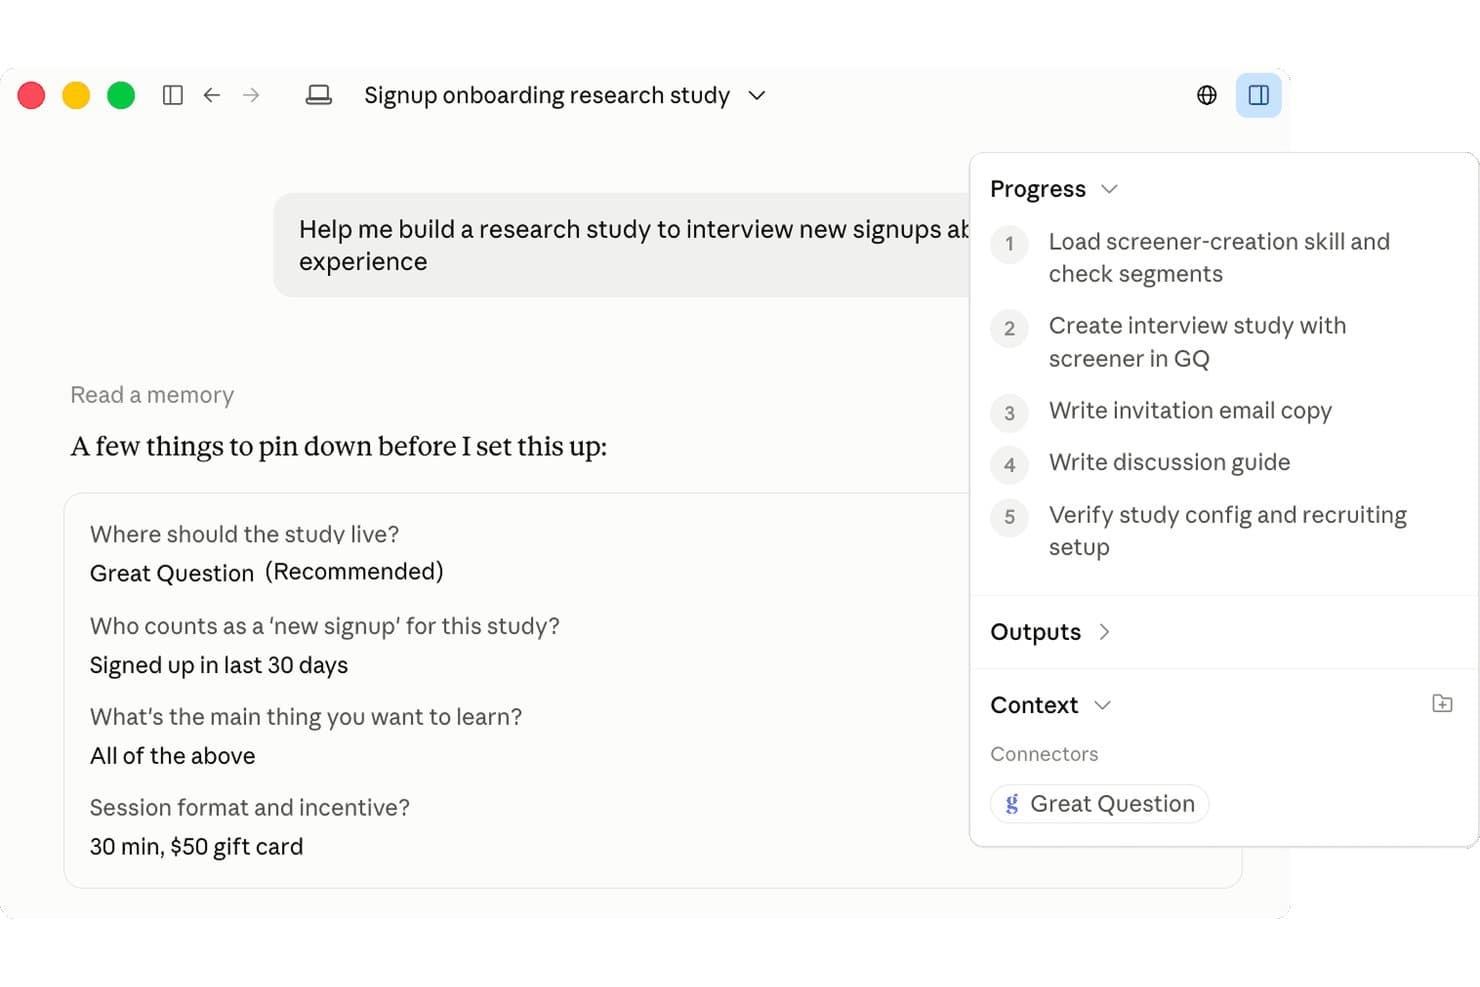The width and height of the screenshot is (1480, 987).
Task: Click the Great Question logo icon
Action: (1012, 804)
